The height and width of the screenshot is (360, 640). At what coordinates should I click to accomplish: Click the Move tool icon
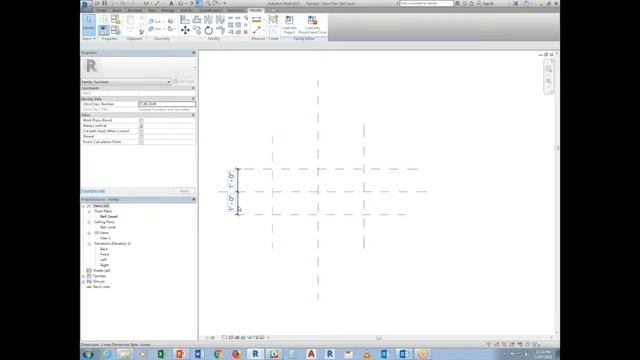(185, 30)
